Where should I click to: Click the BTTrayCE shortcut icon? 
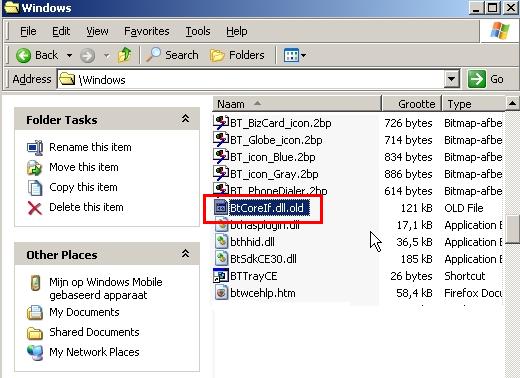pyautogui.click(x=221, y=275)
